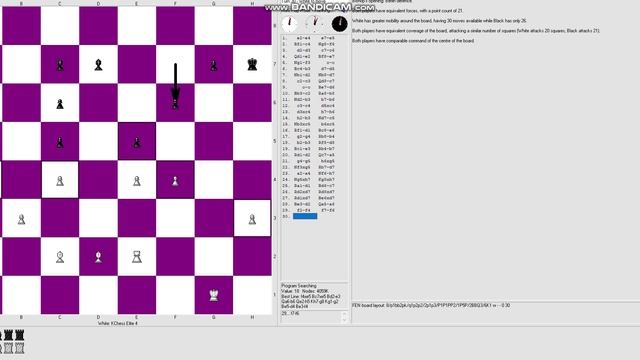This screenshot has width=640, height=360.
Task: Click the Program Searching status text
Action: (299, 286)
